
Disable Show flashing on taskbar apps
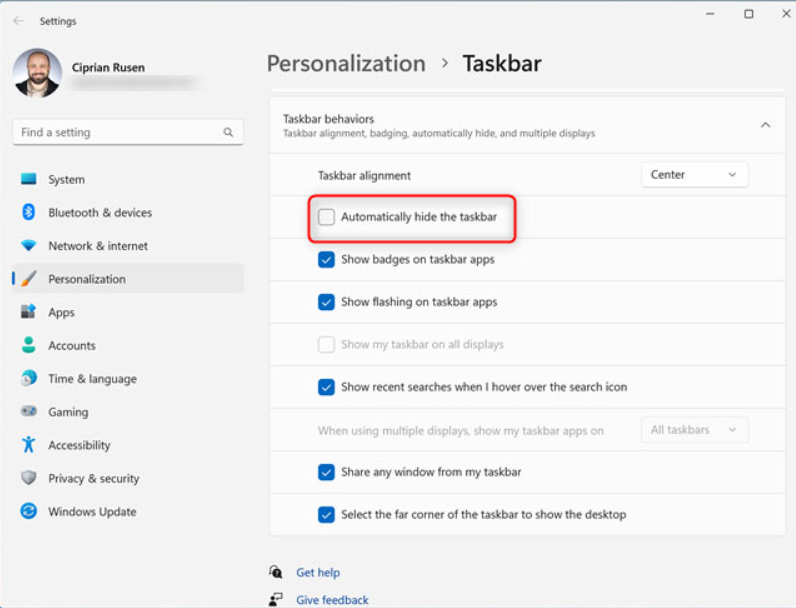(x=327, y=302)
